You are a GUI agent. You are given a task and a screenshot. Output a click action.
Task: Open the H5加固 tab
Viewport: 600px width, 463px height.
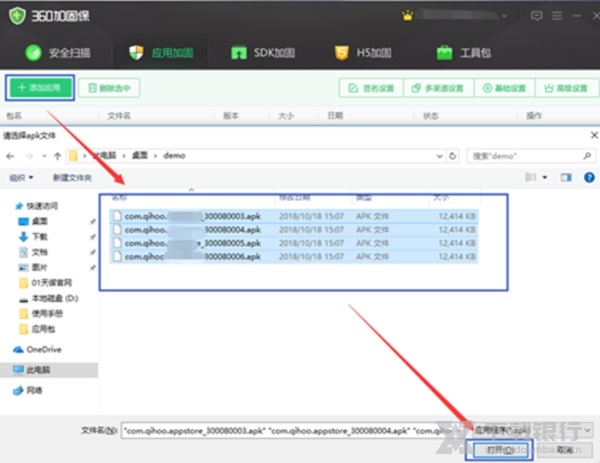[x=363, y=53]
